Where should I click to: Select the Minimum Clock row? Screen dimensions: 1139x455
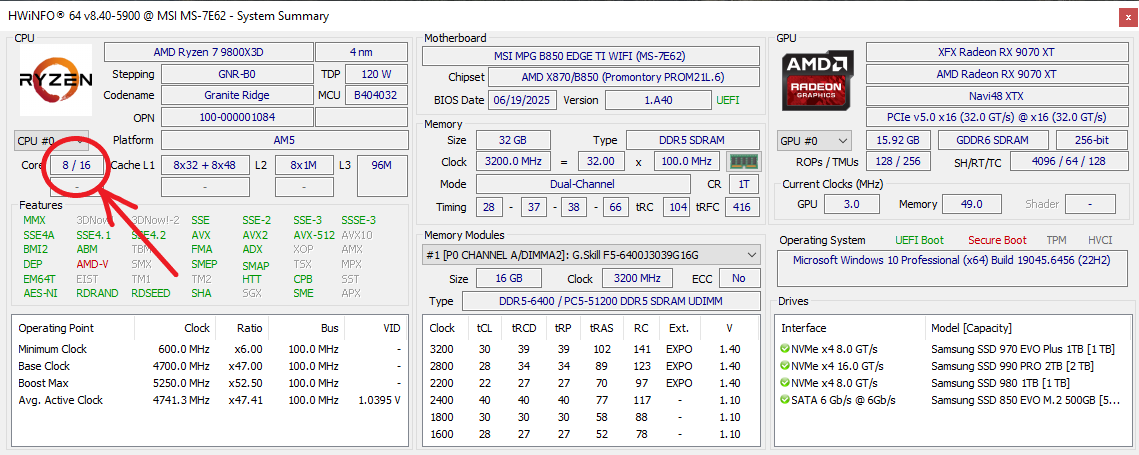click(209, 349)
